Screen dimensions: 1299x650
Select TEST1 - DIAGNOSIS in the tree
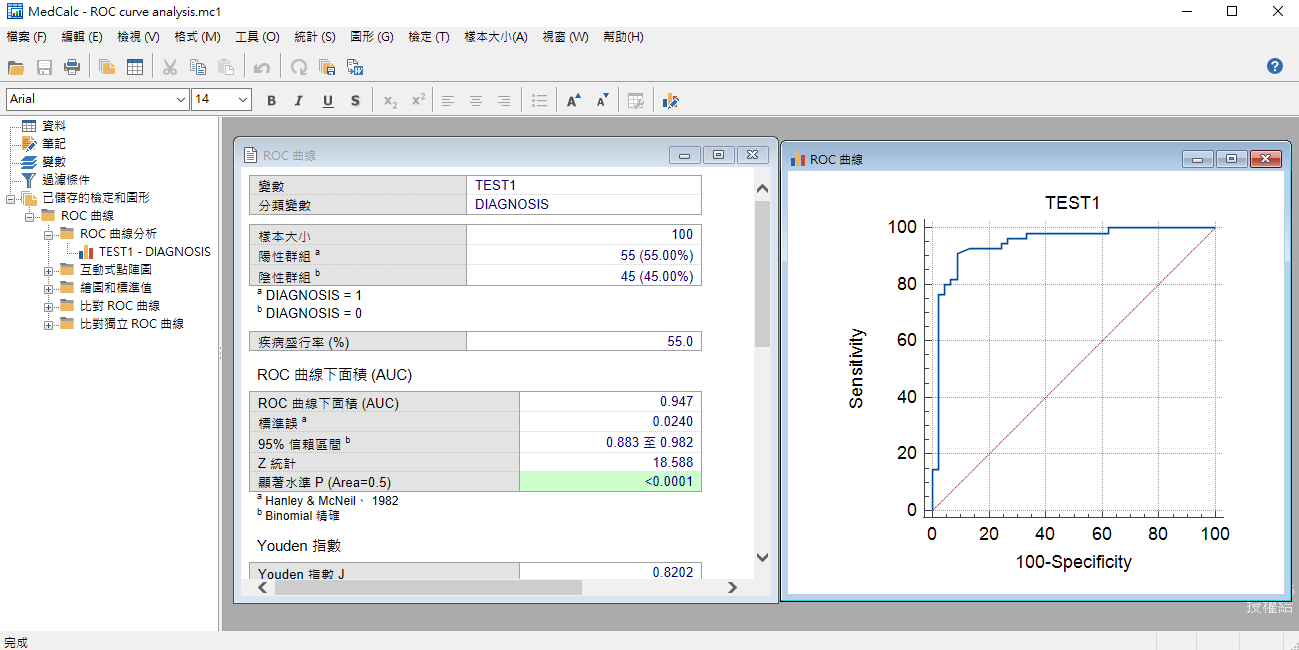coord(155,252)
